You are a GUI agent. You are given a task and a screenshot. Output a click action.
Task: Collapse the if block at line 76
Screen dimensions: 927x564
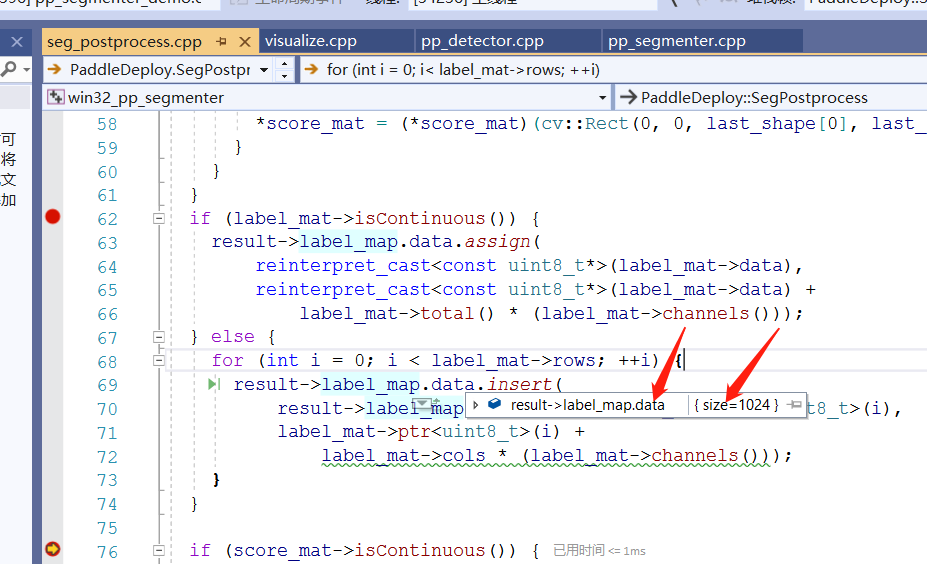[158, 550]
